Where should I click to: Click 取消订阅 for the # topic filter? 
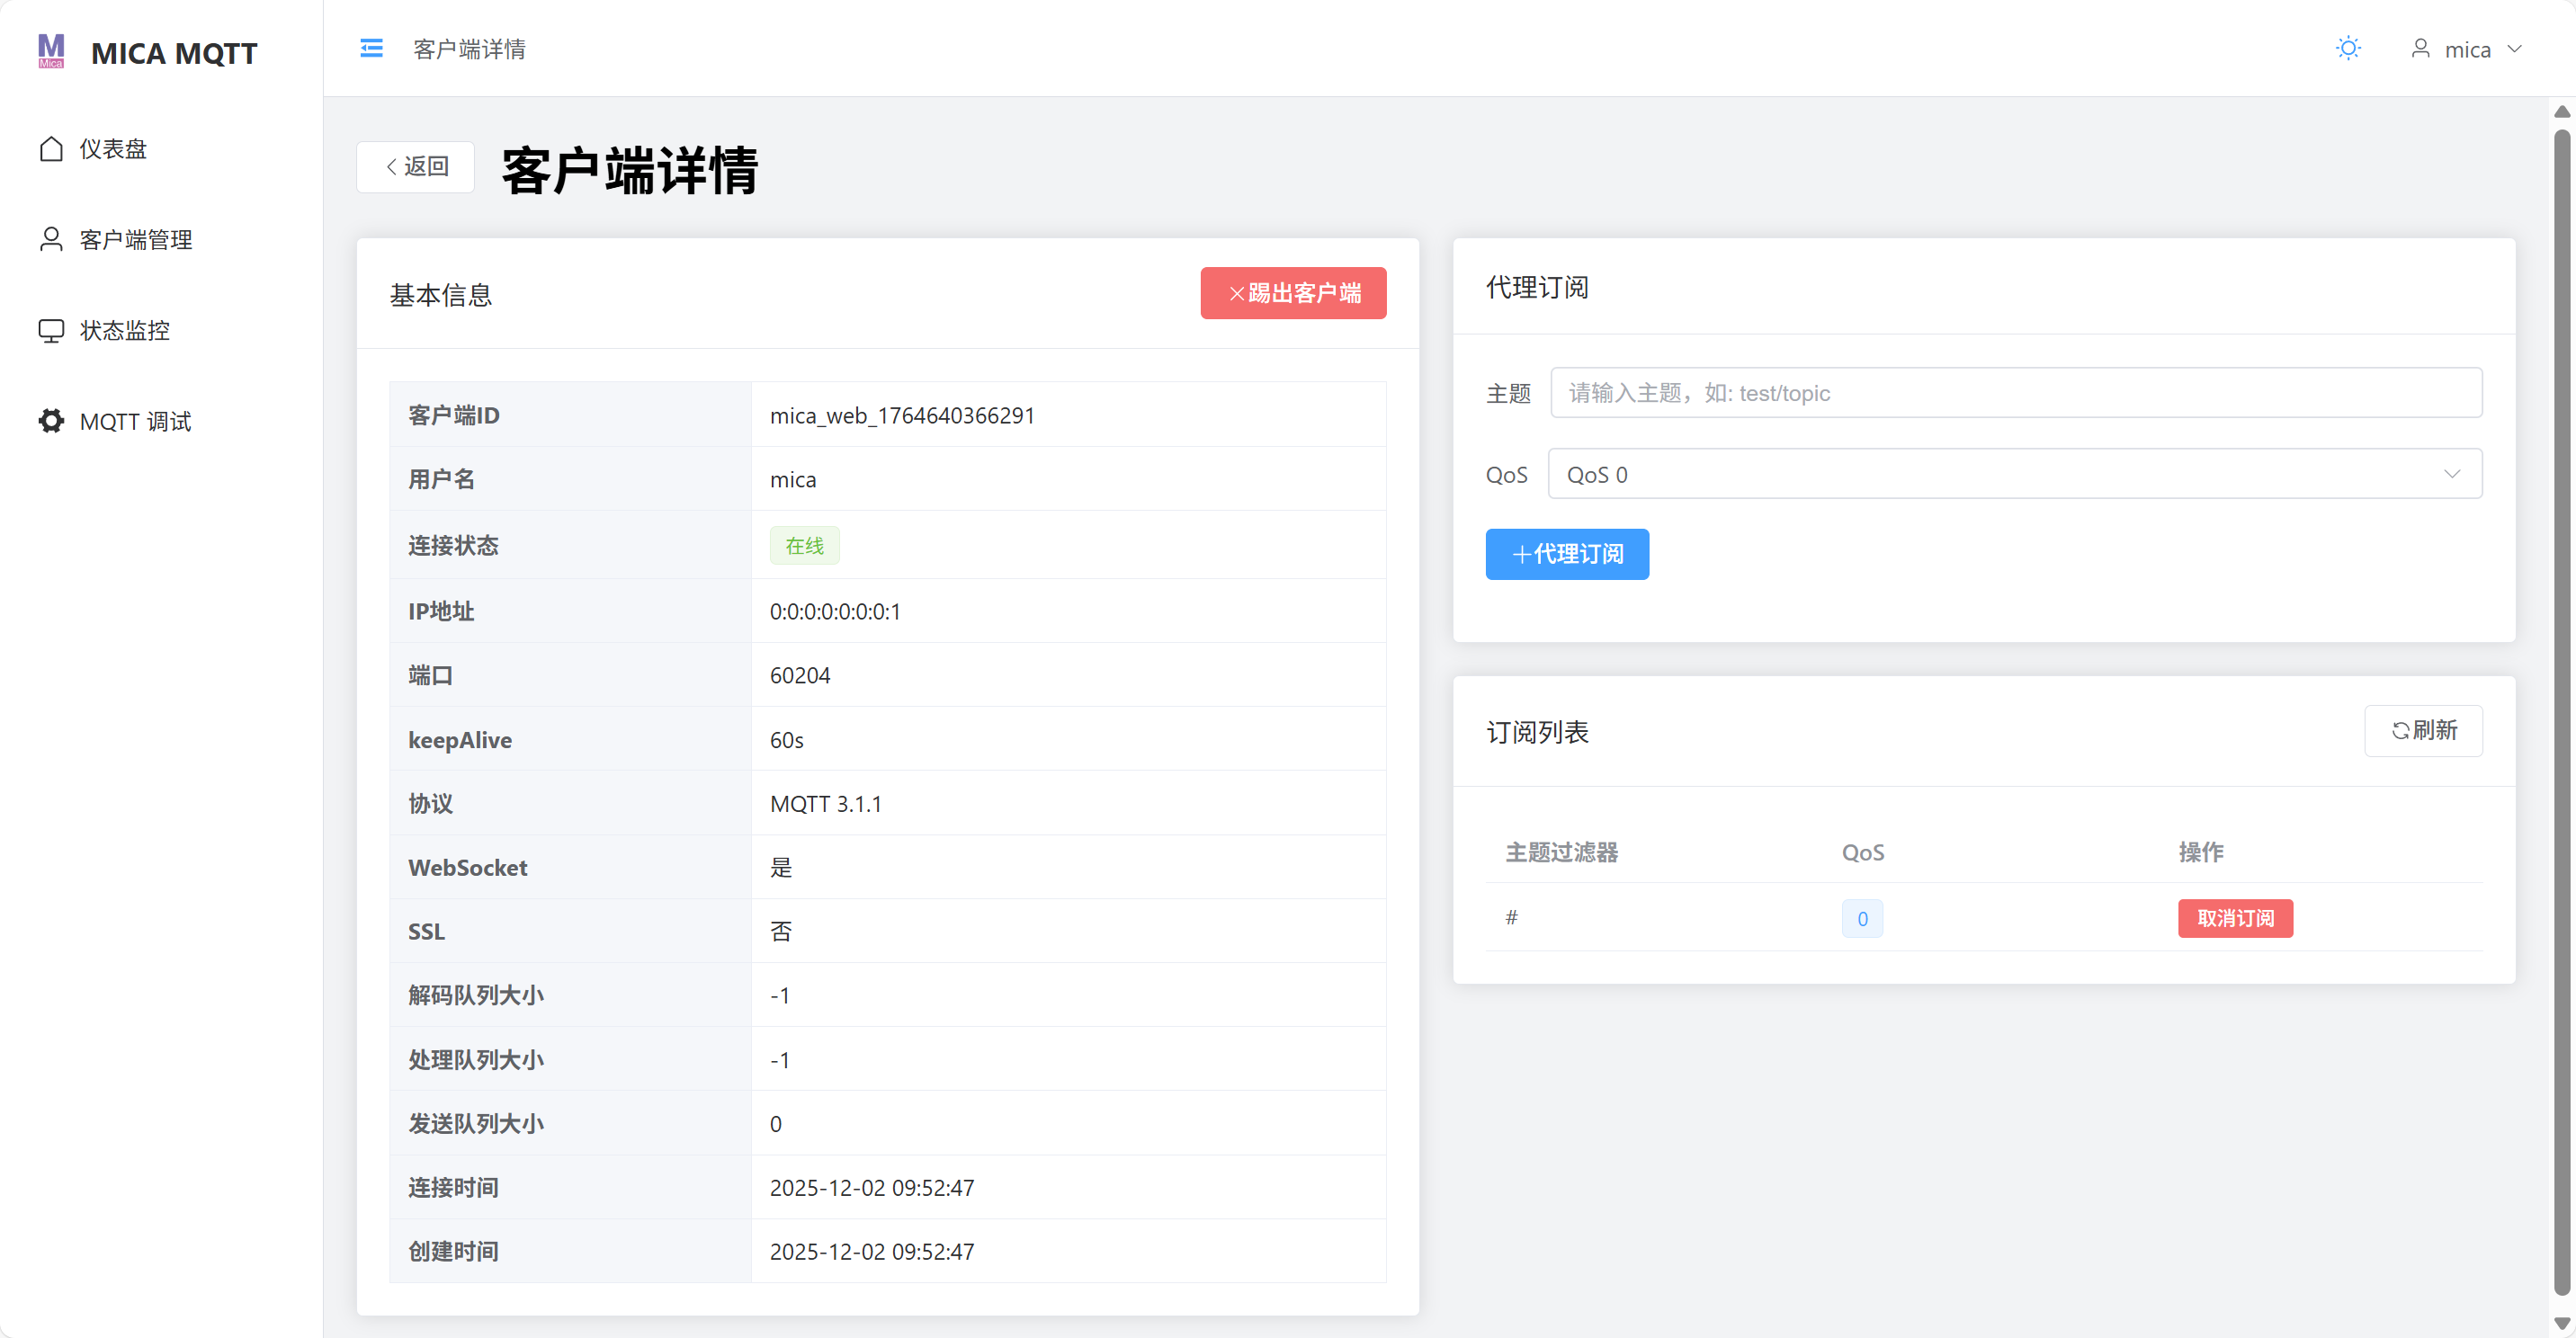click(2236, 918)
